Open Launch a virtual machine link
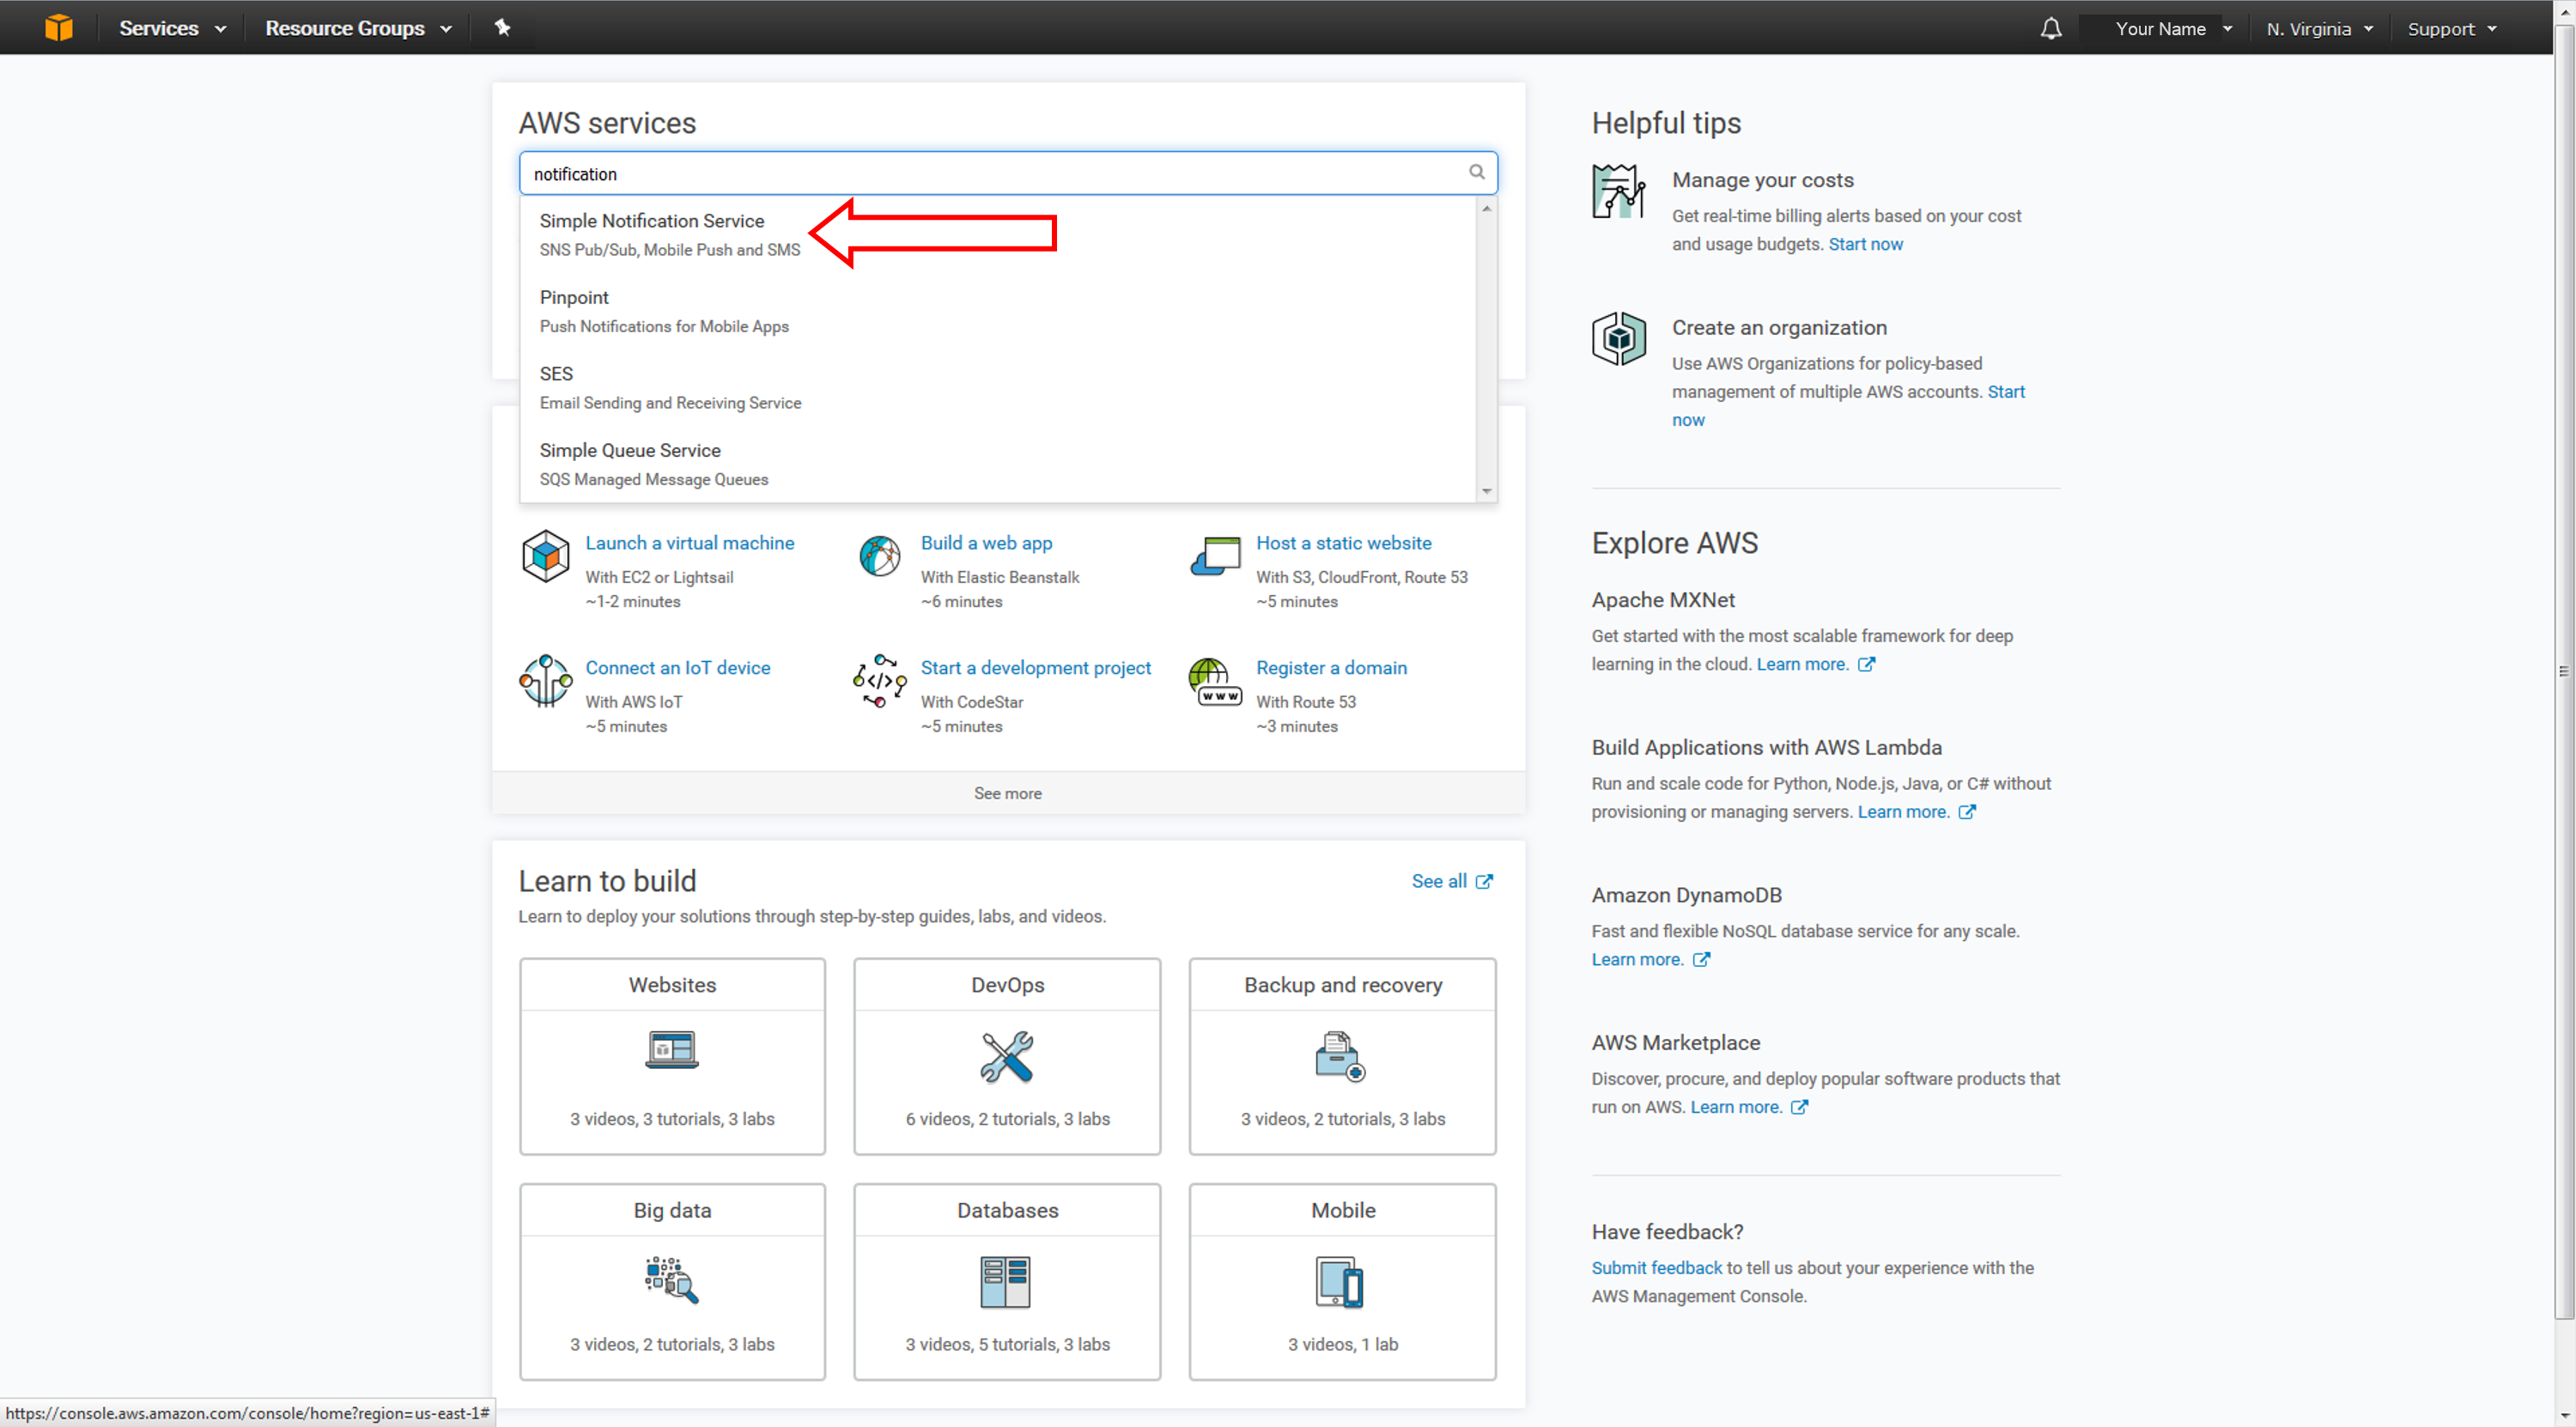 click(x=690, y=543)
